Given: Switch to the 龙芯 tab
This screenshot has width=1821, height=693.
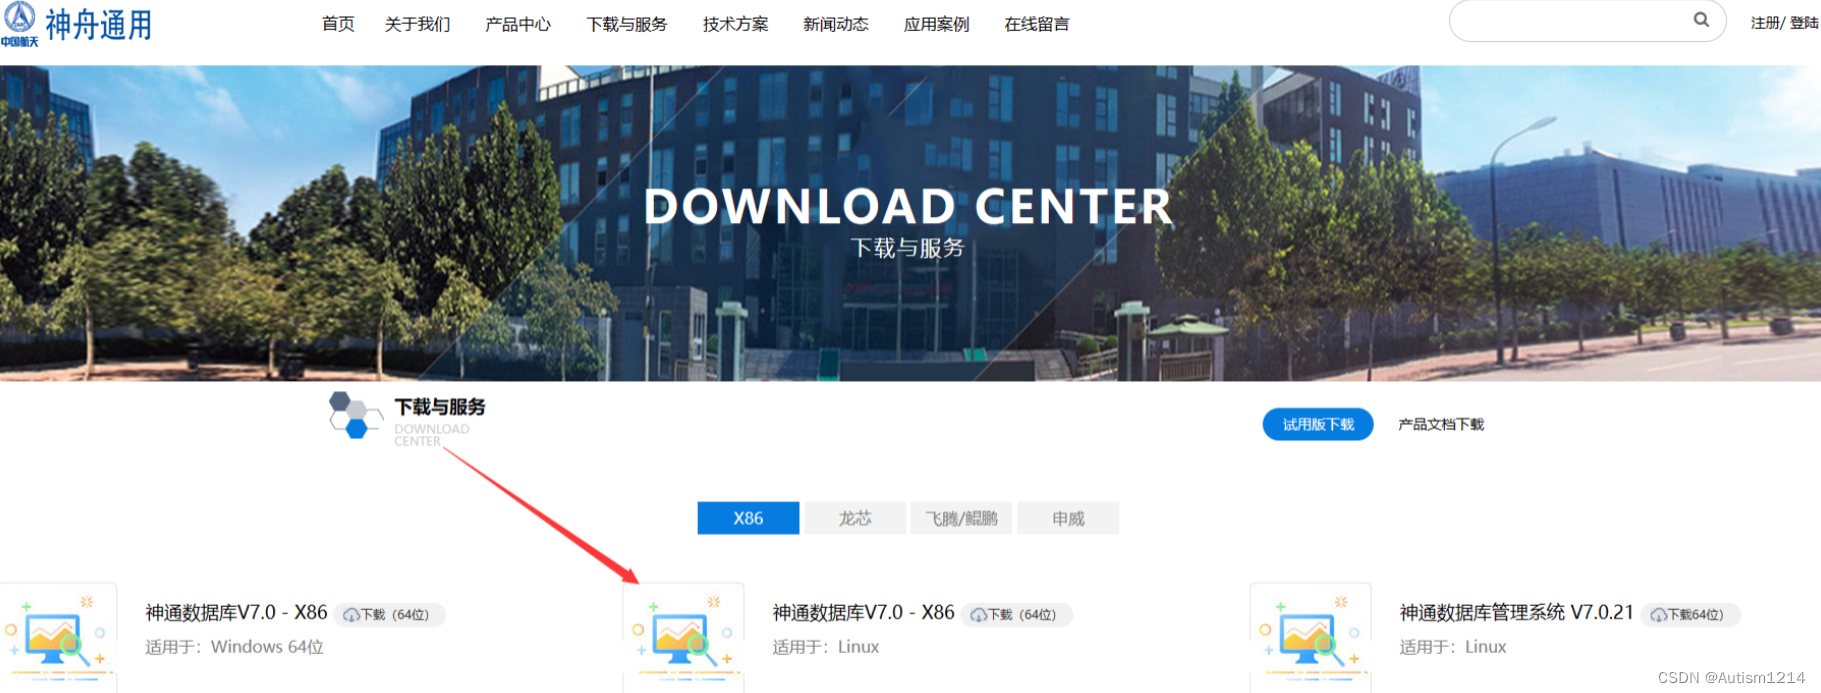Looking at the screenshot, I should point(855,518).
